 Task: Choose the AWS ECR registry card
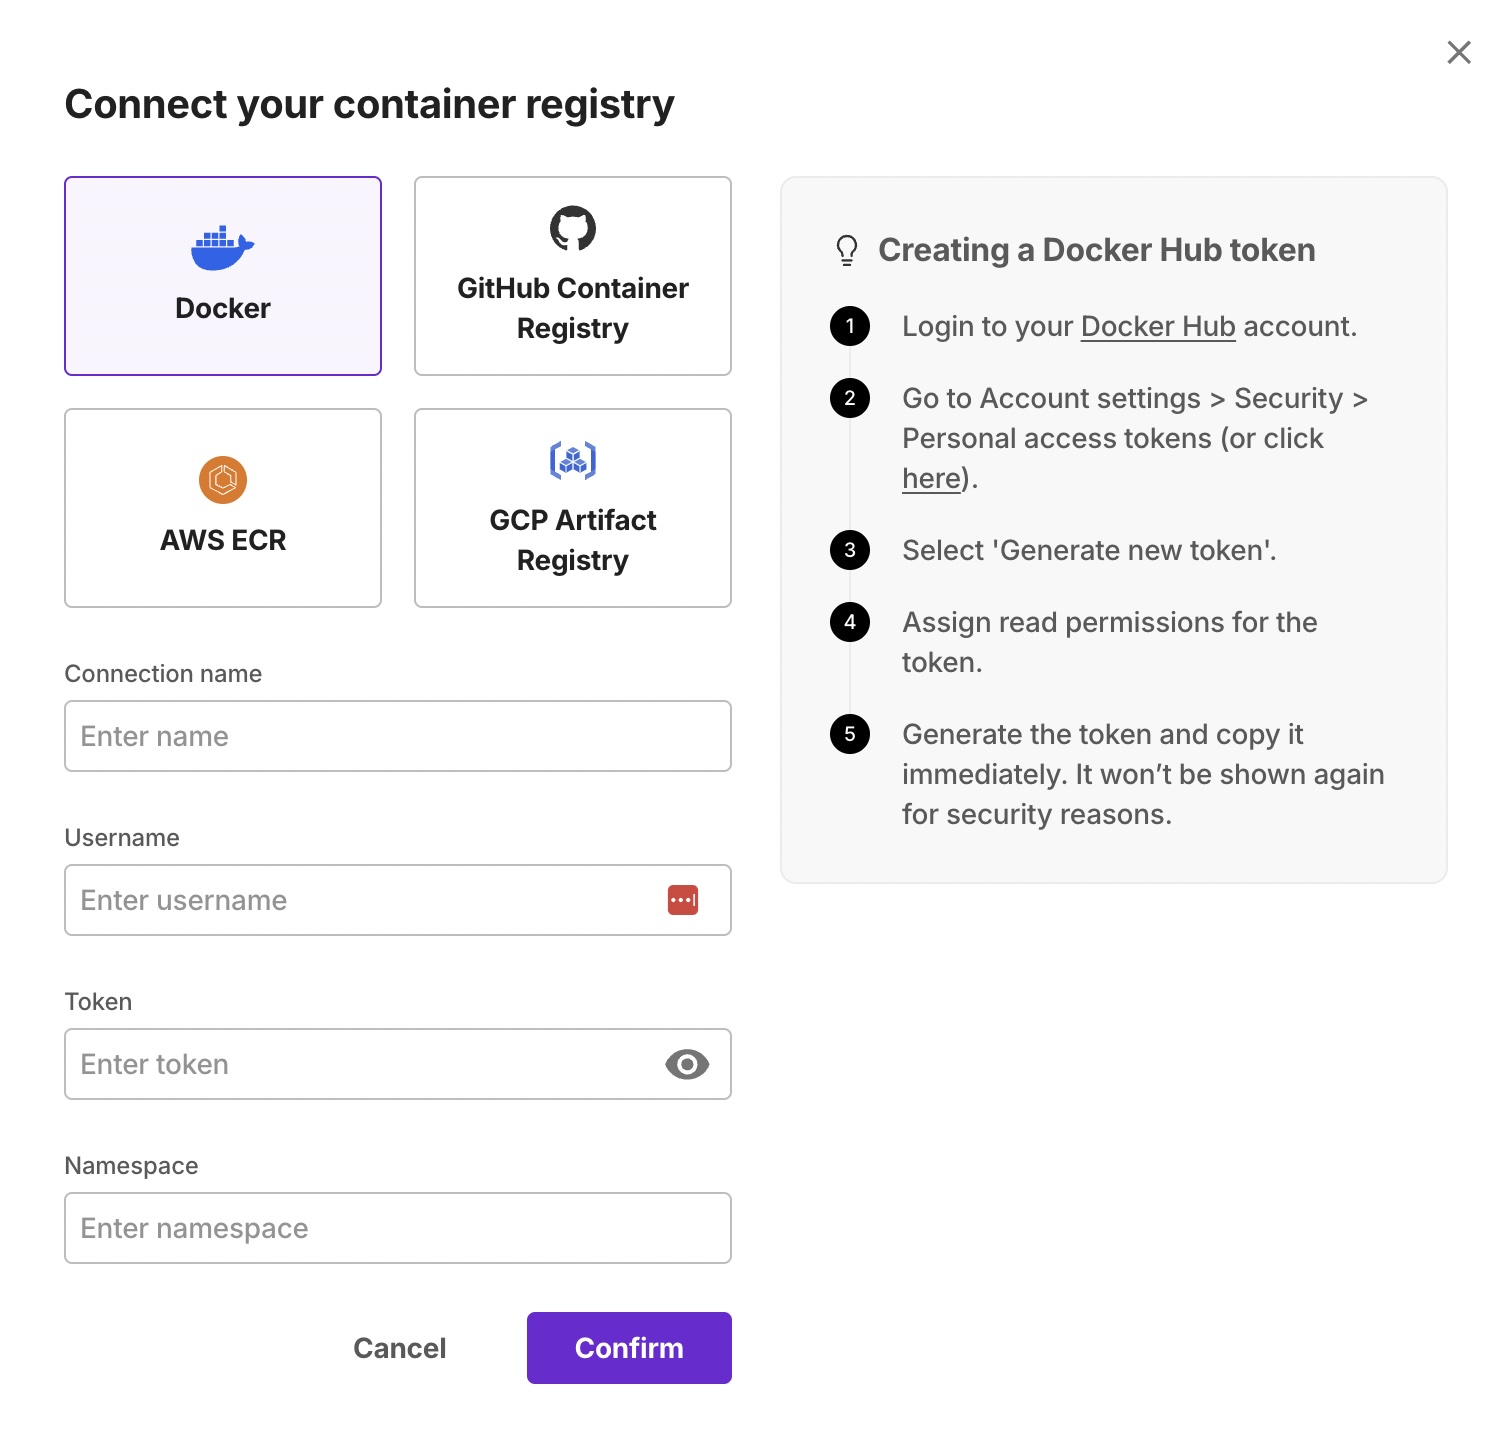(223, 508)
